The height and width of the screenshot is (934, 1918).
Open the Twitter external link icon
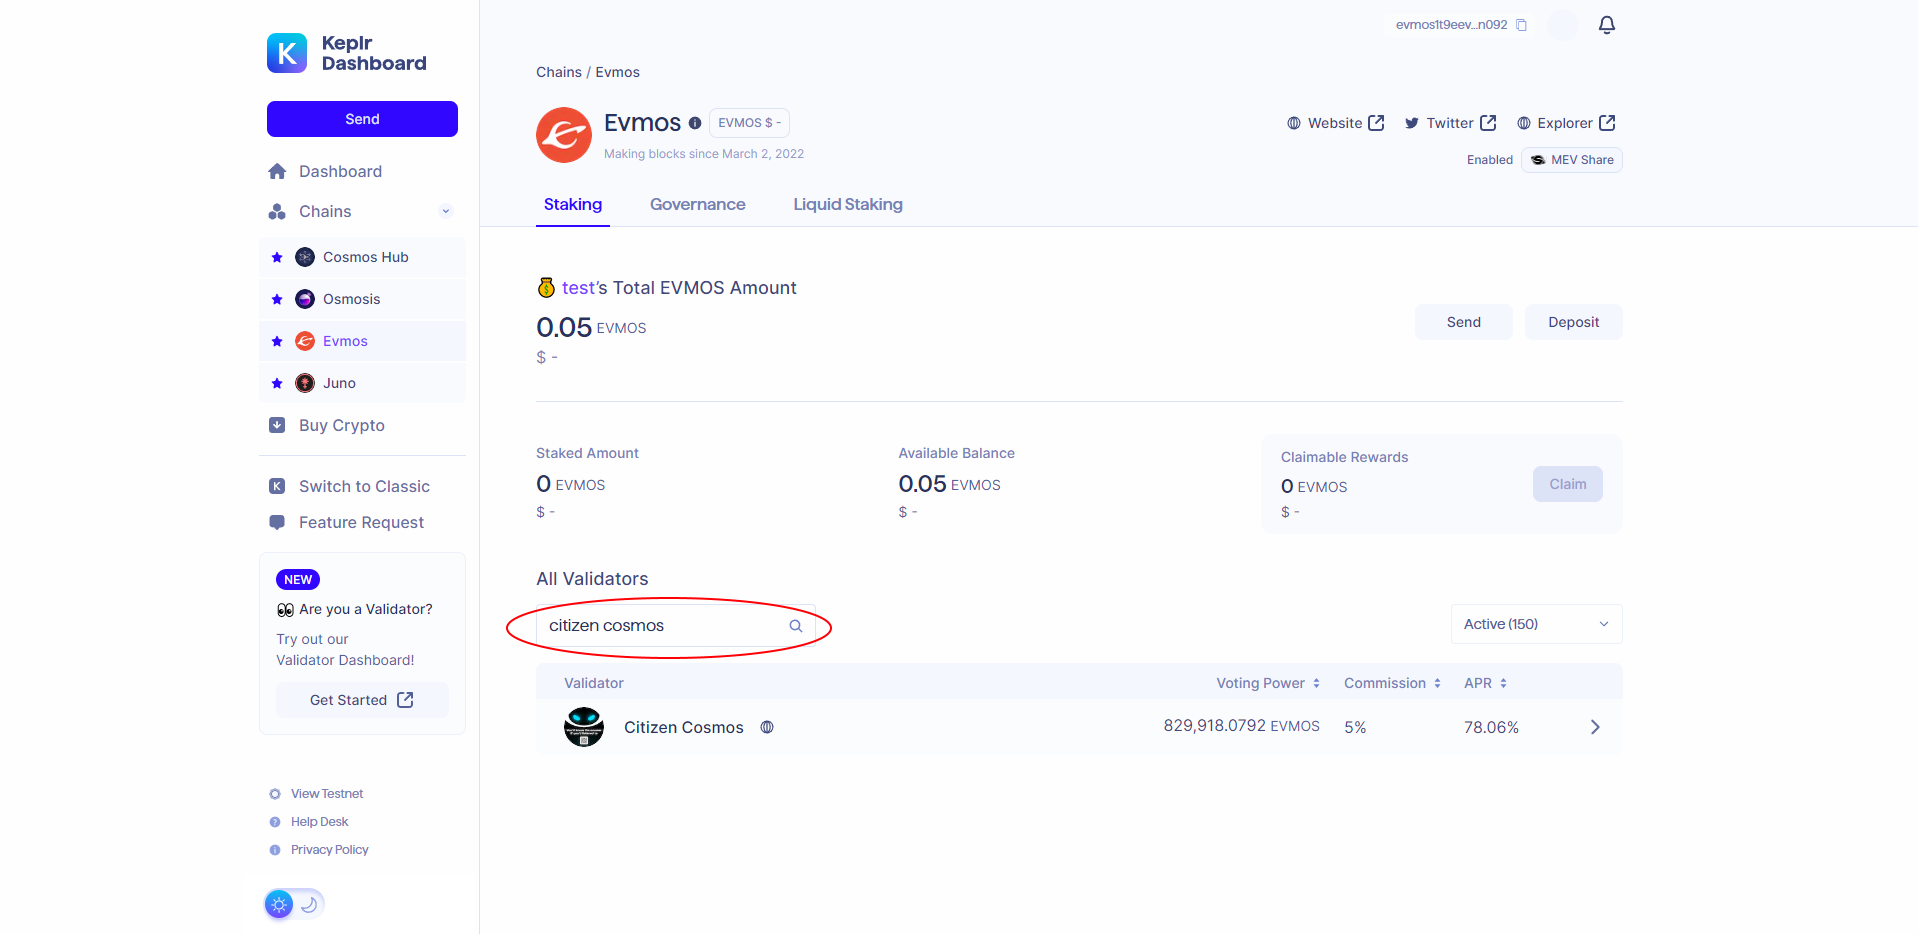tap(1488, 123)
